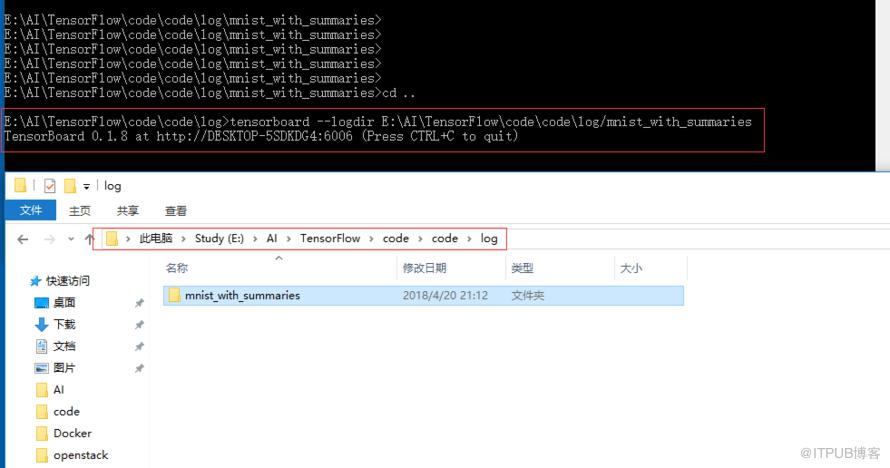Expand chevron after AI in path
The image size is (890, 468).
point(288,238)
